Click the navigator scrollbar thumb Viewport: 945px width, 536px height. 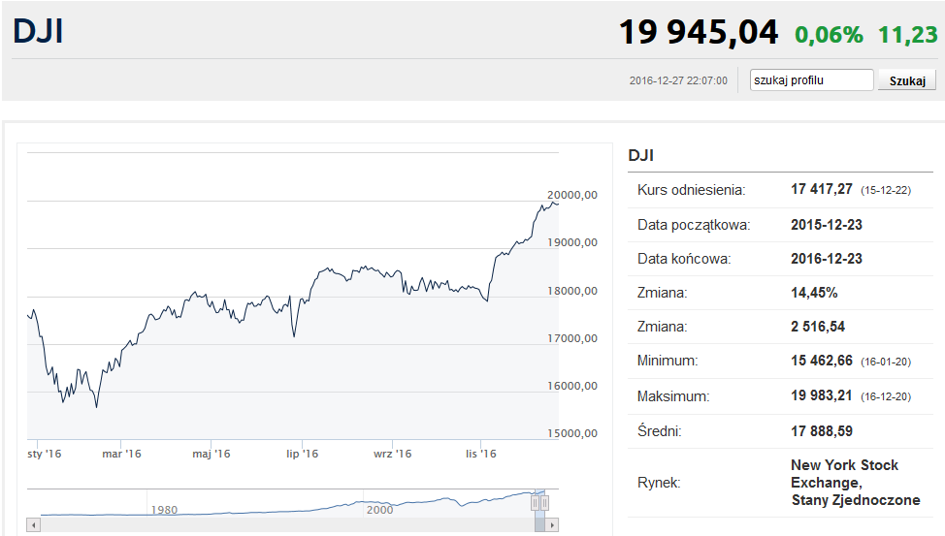point(540,525)
